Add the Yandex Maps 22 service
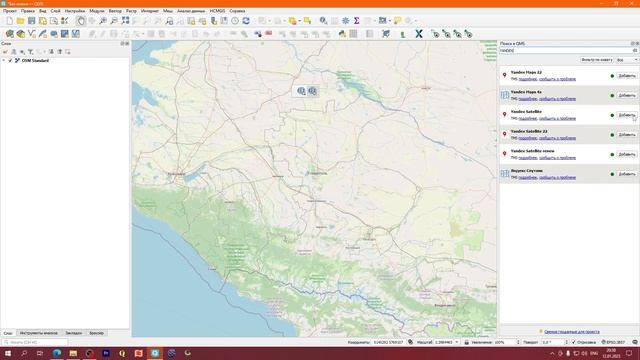The height and width of the screenshot is (360, 640). click(627, 76)
